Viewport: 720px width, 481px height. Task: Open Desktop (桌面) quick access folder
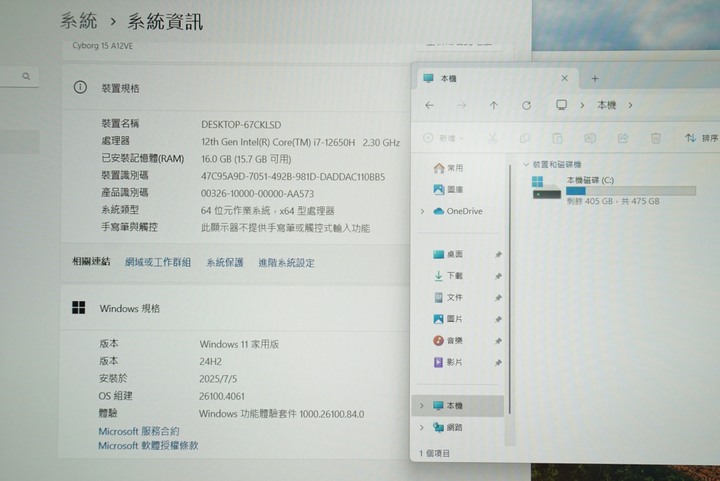pos(448,254)
